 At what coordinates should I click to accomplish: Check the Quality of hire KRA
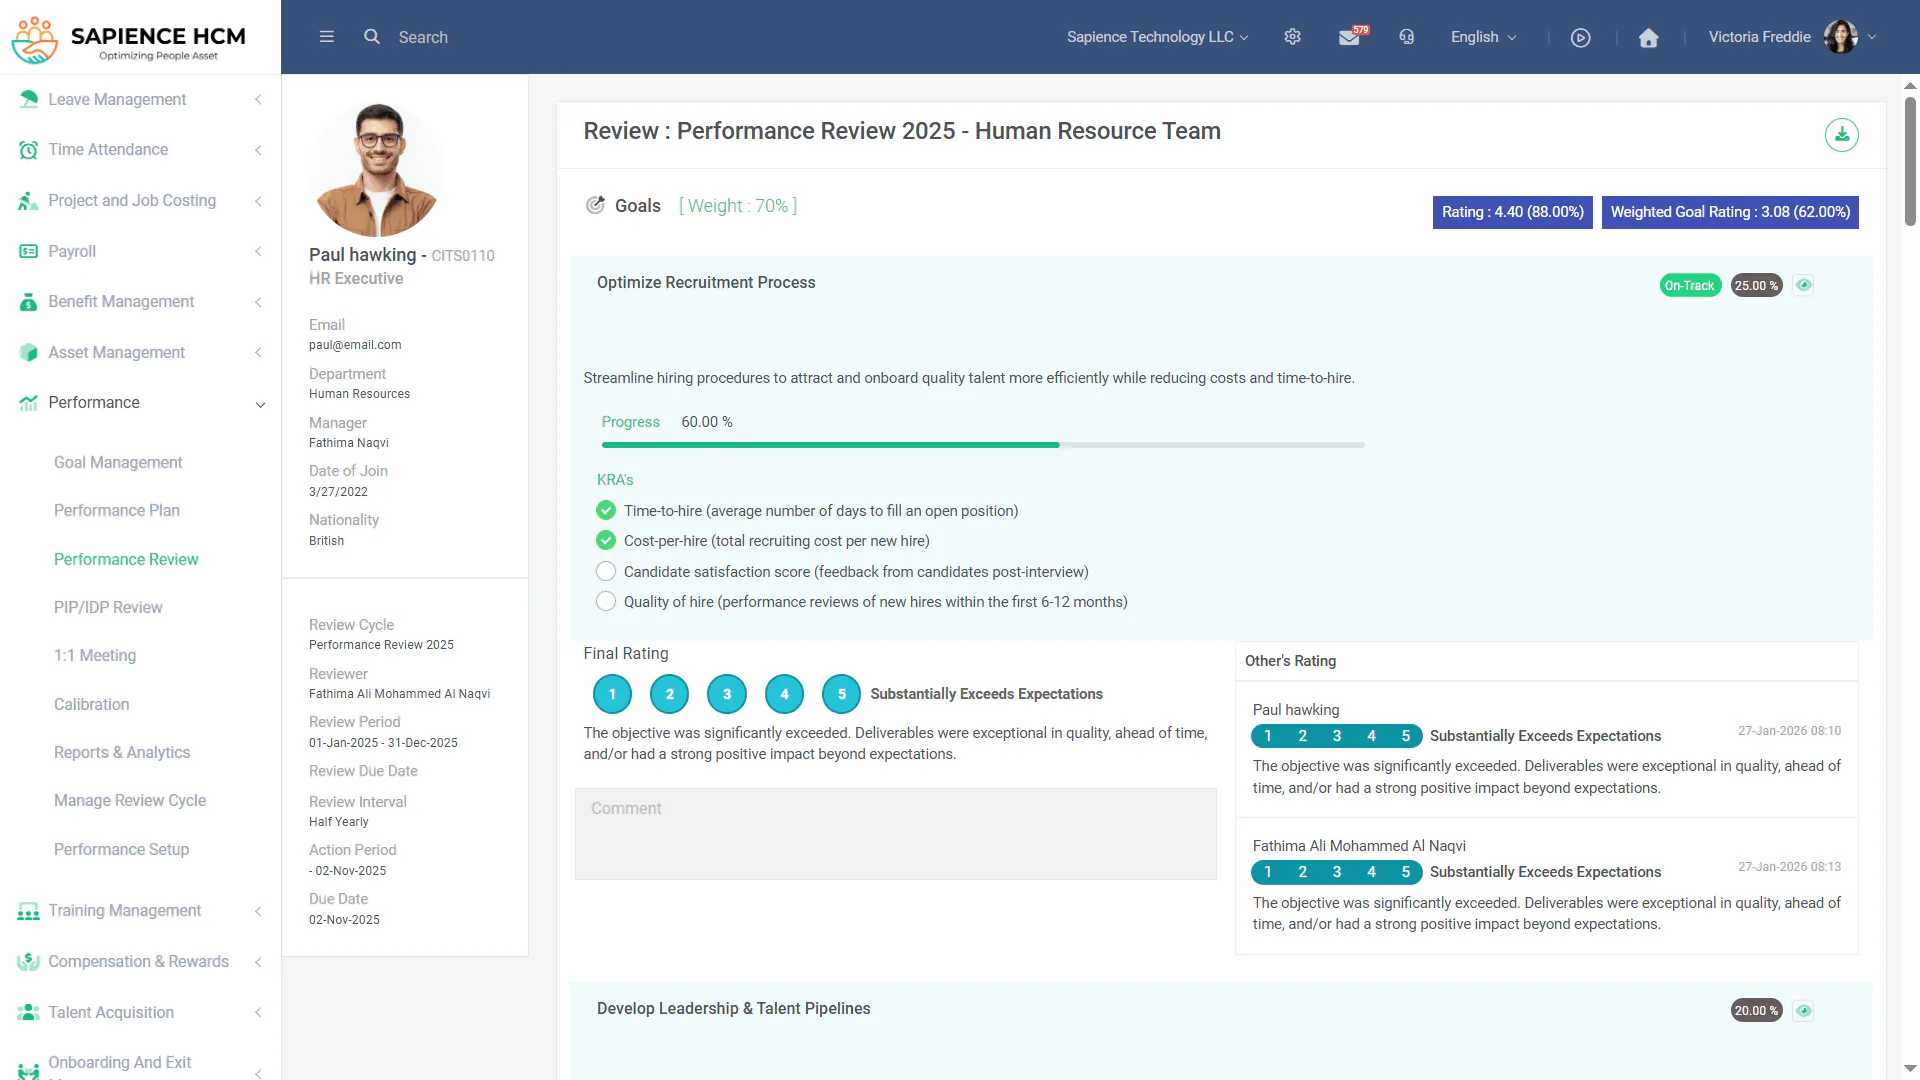click(x=606, y=601)
